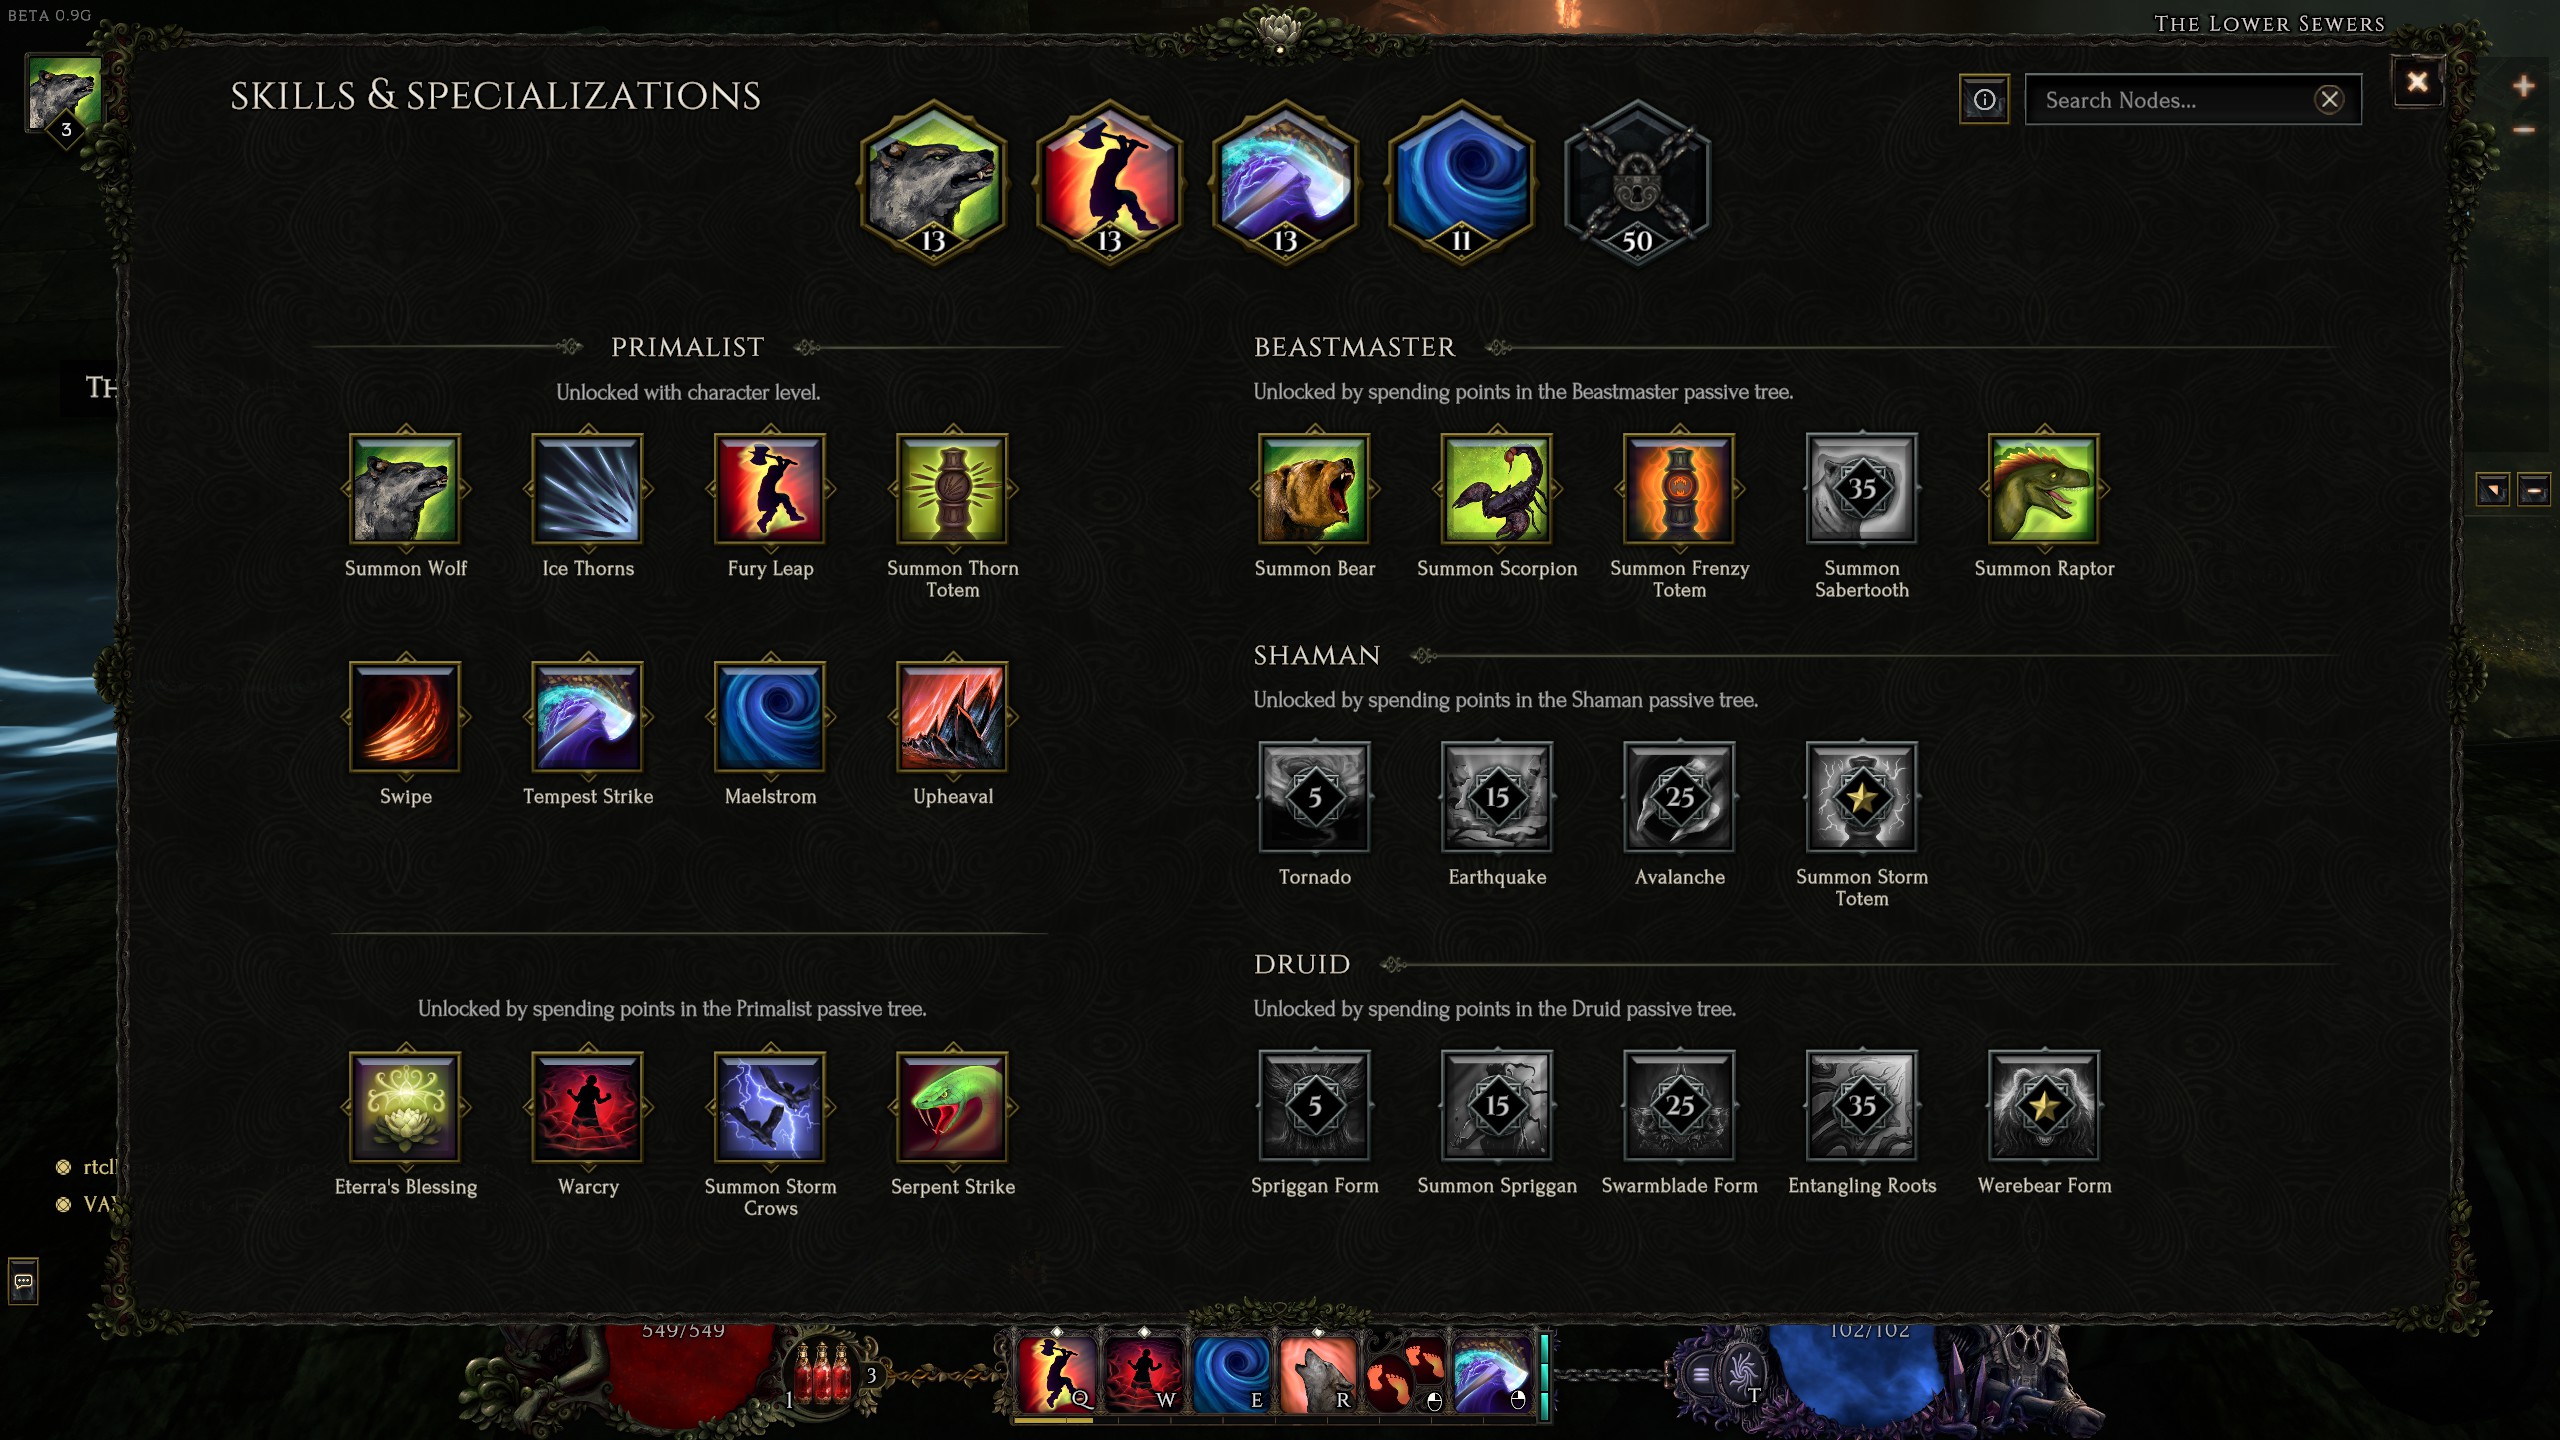
Task: Select the Summon Thorn Totem skill
Action: [x=953, y=489]
